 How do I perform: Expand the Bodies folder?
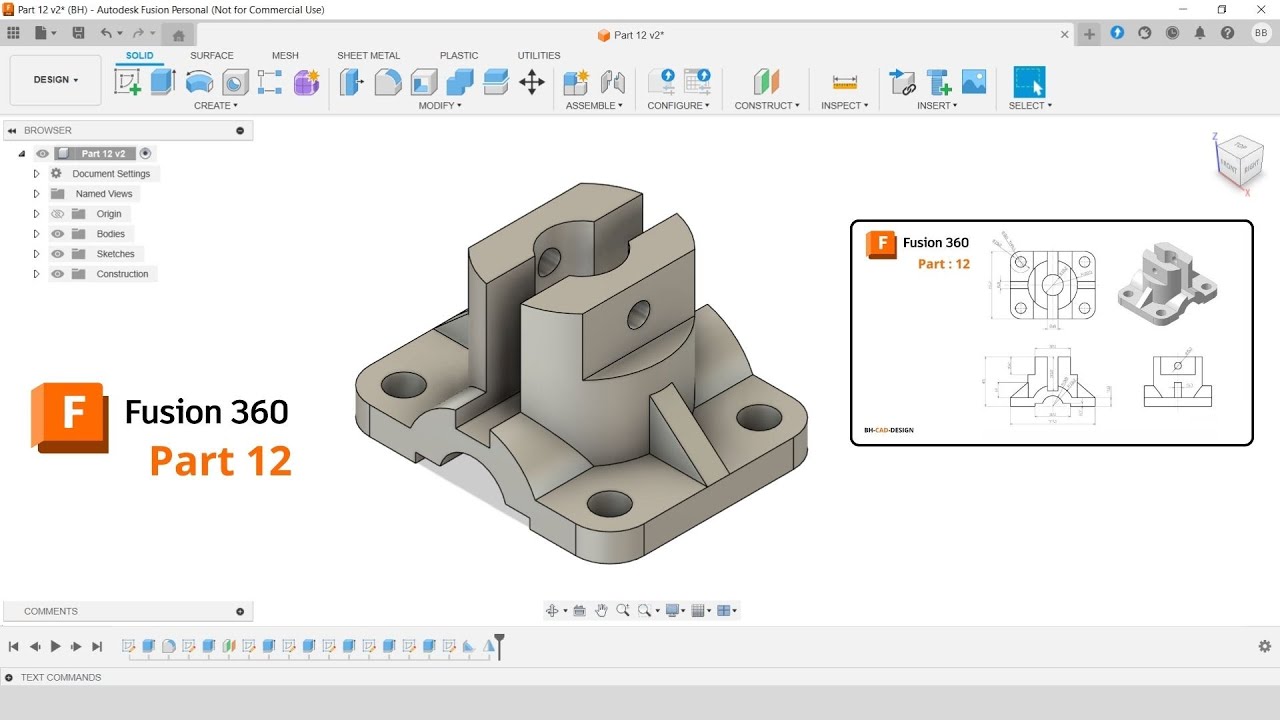tap(37, 234)
